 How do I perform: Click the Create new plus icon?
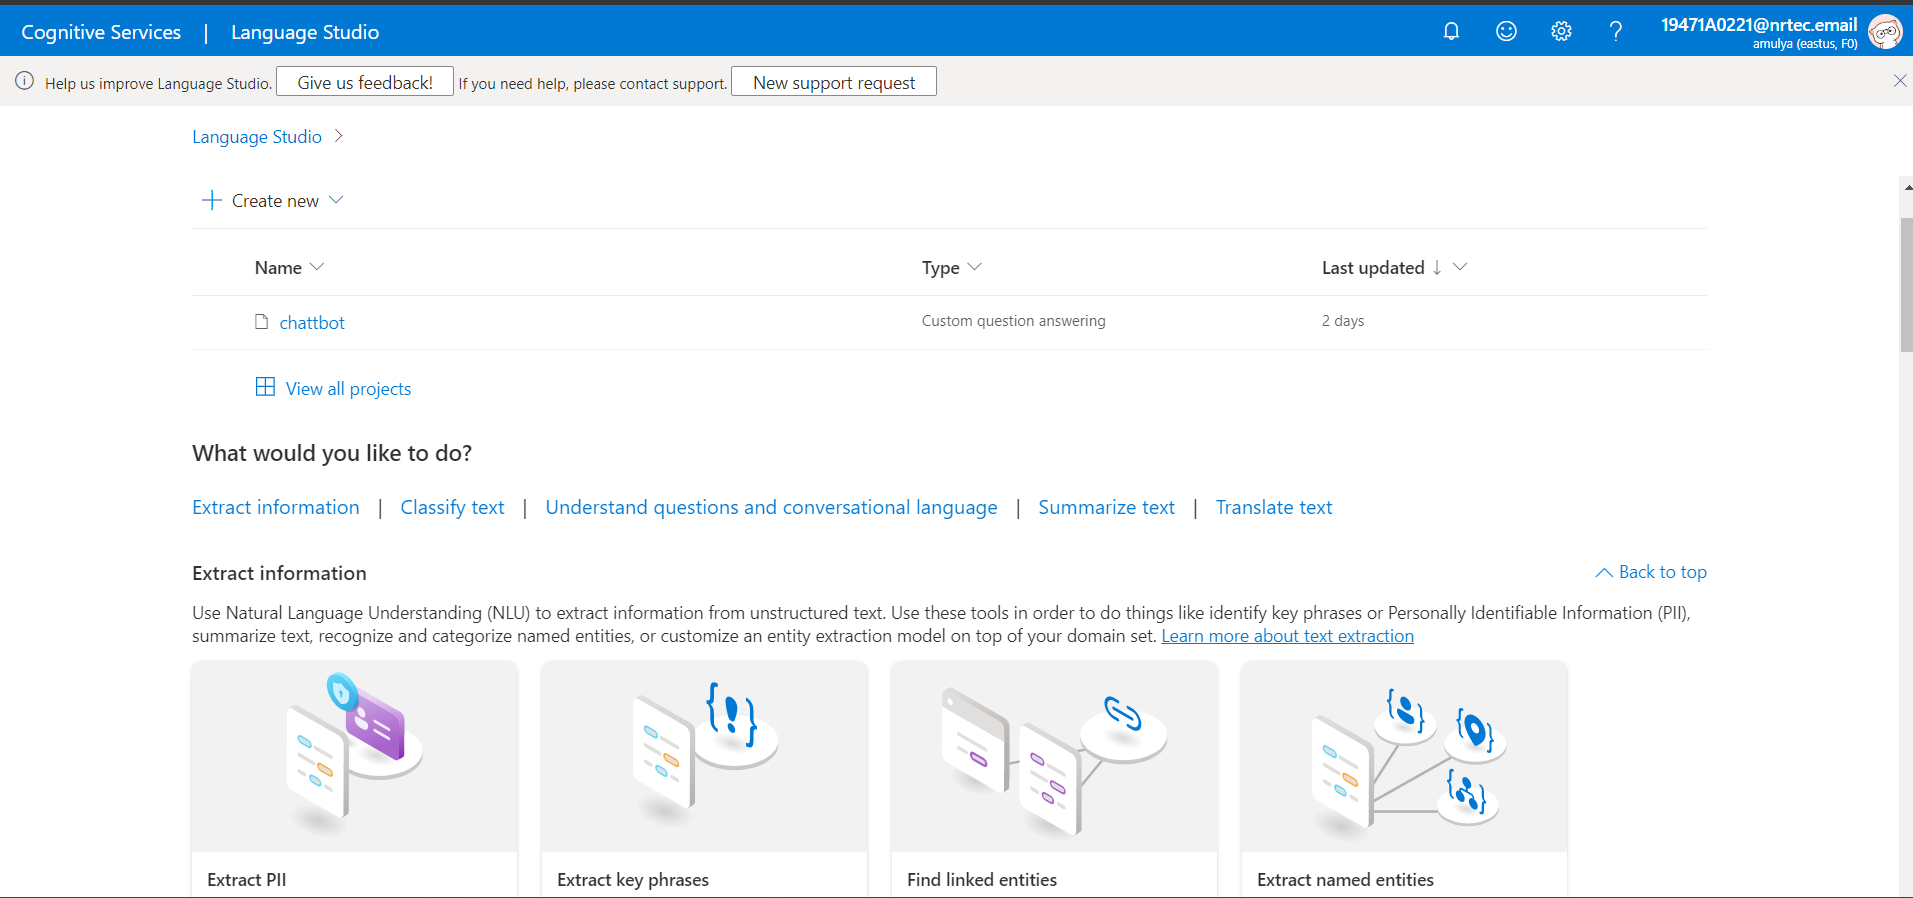click(212, 200)
